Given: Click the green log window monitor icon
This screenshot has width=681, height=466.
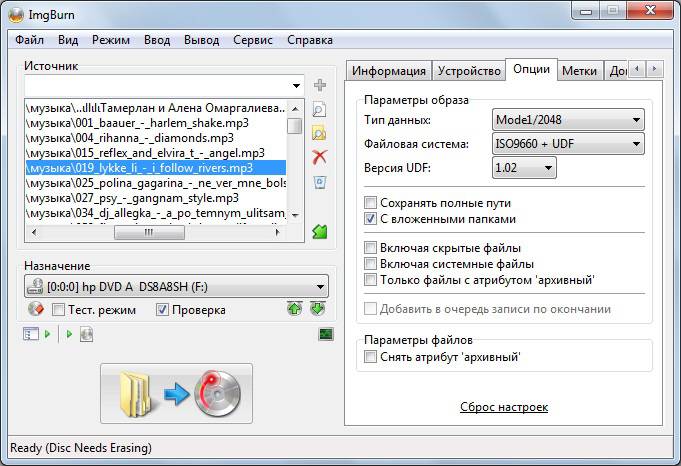Looking at the screenshot, I should point(326,334).
